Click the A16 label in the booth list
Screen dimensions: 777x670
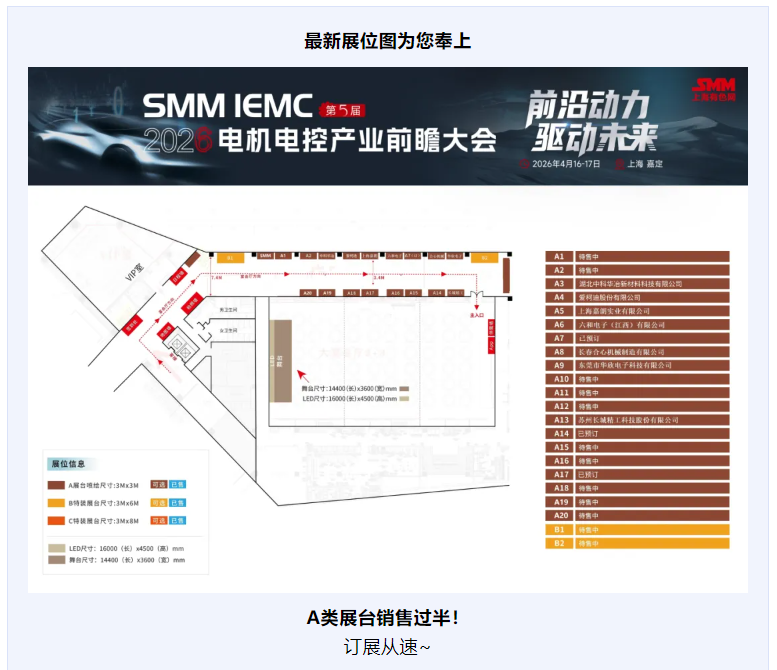(x=561, y=461)
